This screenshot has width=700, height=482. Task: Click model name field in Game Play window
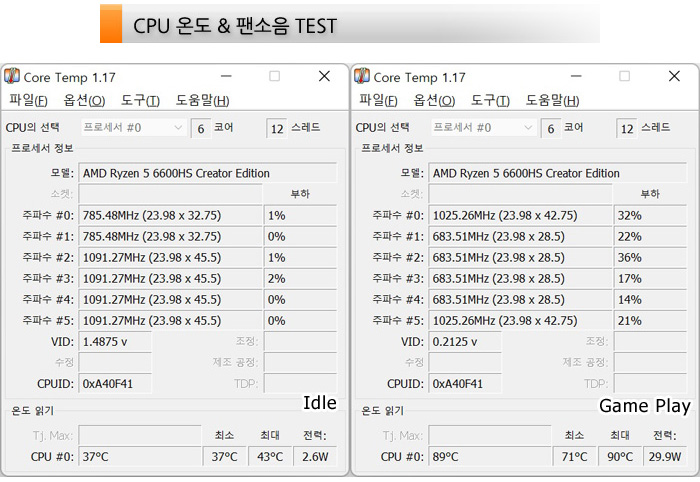(558, 173)
